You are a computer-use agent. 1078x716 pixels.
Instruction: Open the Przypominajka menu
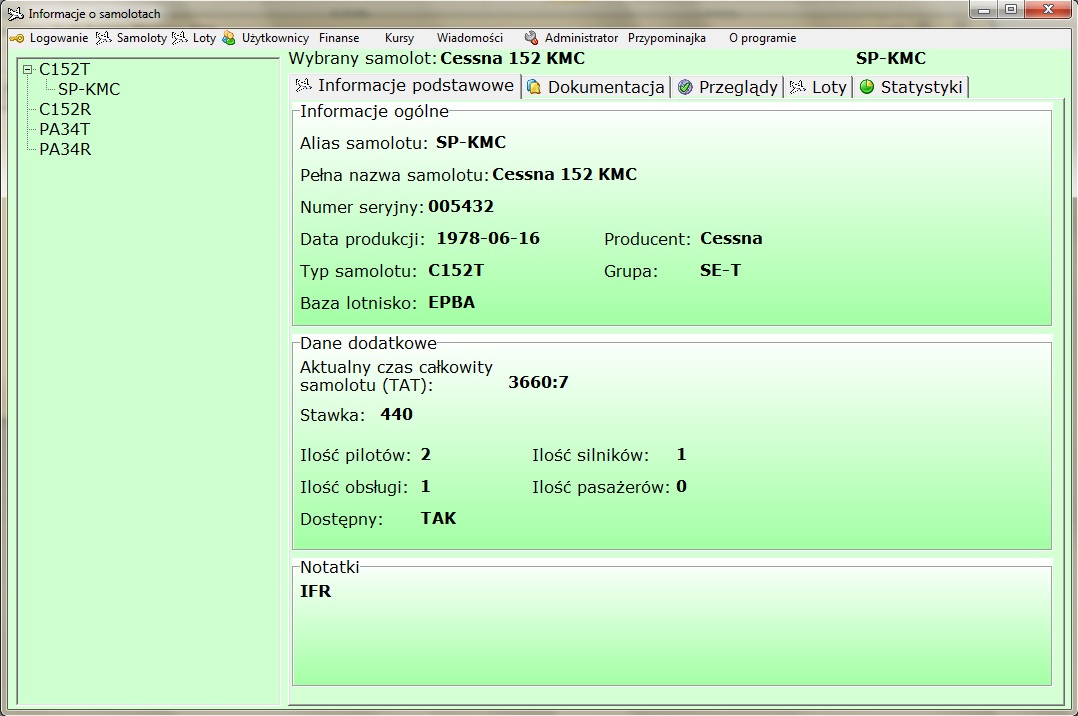pyautogui.click(x=667, y=39)
